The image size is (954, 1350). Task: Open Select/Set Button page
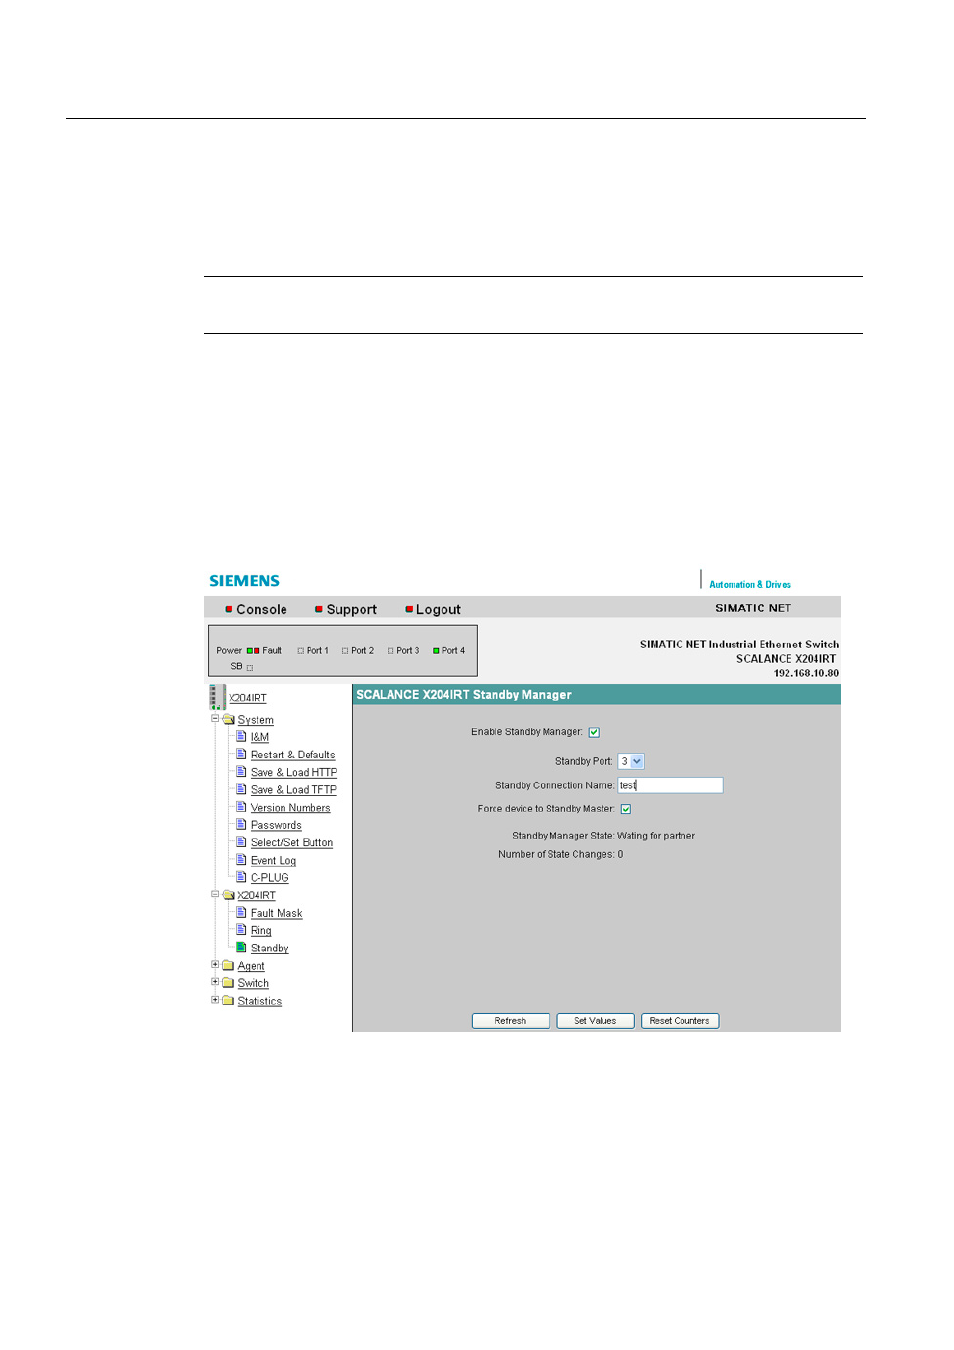[292, 843]
